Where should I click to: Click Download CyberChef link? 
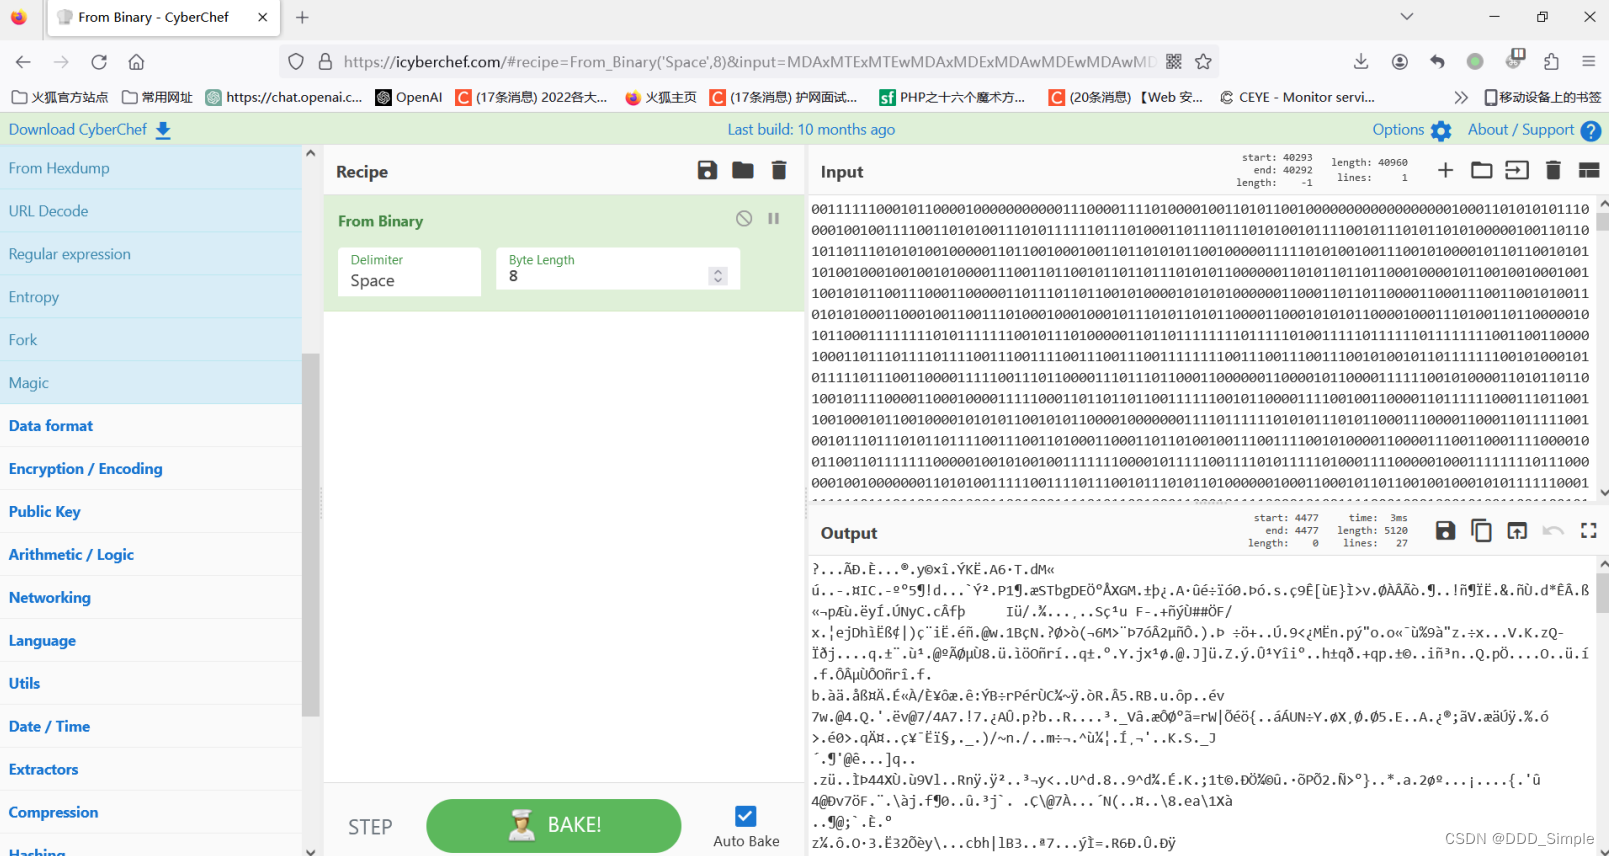(90, 130)
